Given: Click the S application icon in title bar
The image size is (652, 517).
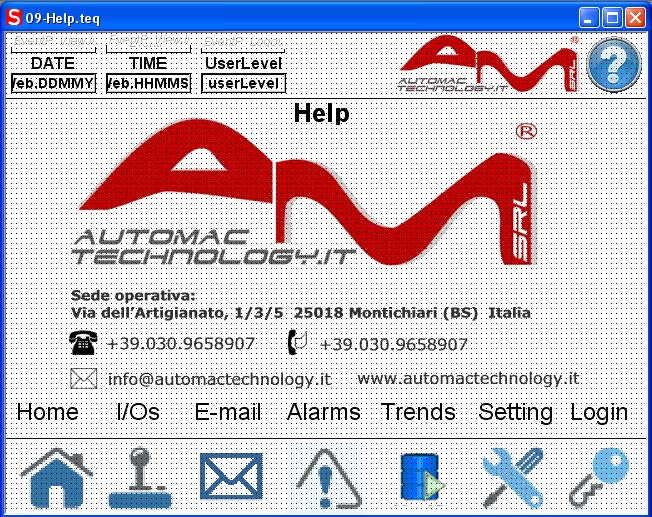Looking at the screenshot, I should [x=13, y=18].
